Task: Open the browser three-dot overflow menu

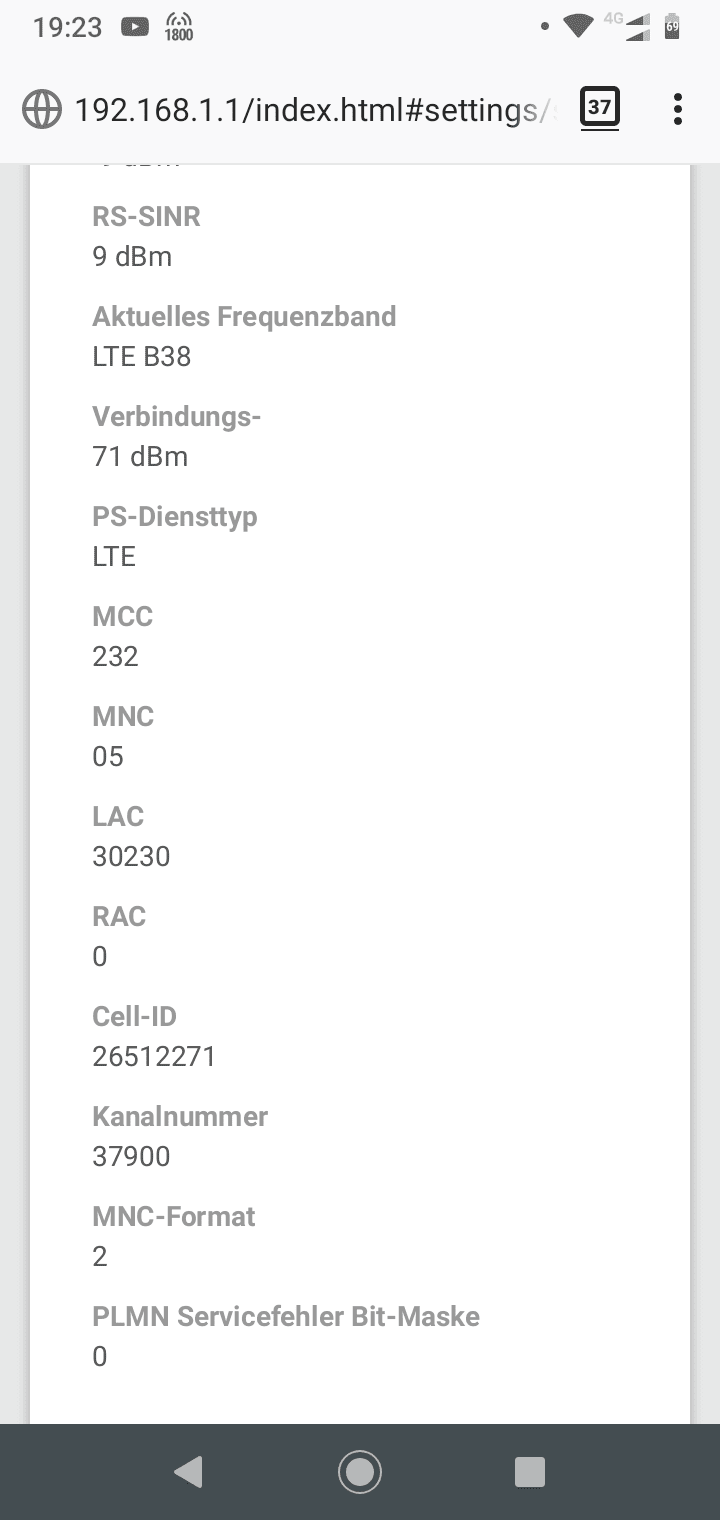Action: [x=678, y=109]
